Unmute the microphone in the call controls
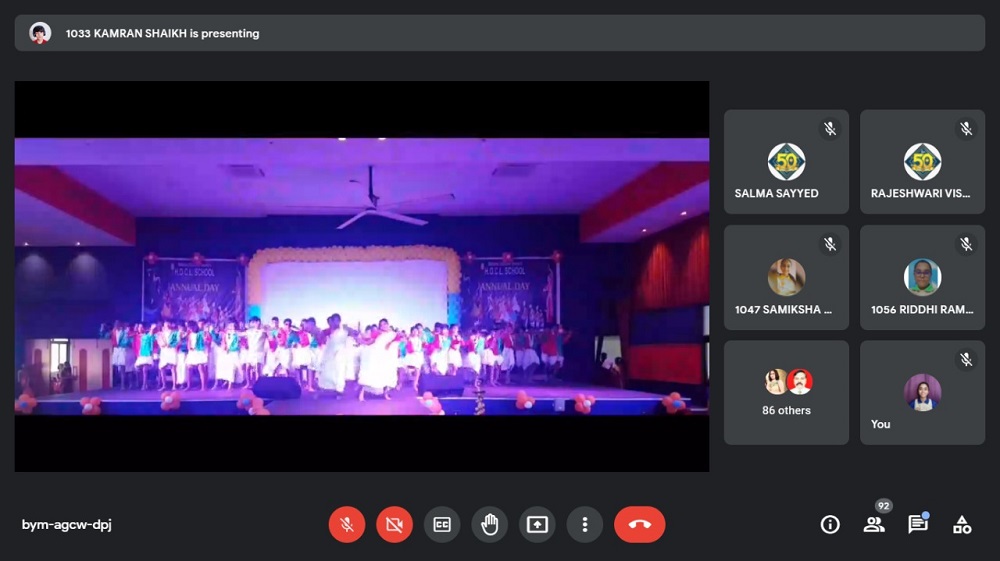 tap(347, 524)
